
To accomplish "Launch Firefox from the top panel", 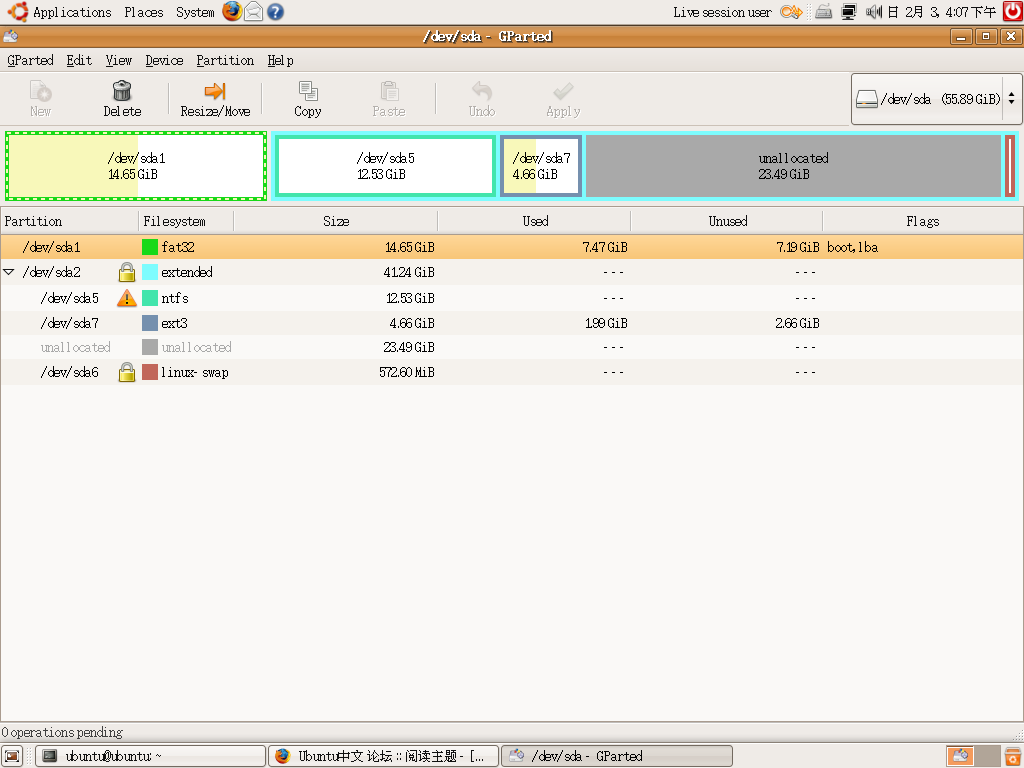I will (232, 11).
